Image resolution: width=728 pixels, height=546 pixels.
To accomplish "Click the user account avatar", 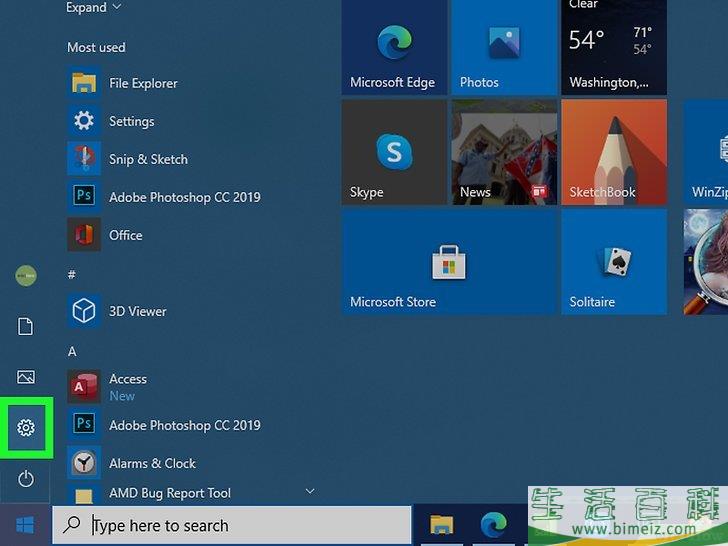I will (26, 275).
